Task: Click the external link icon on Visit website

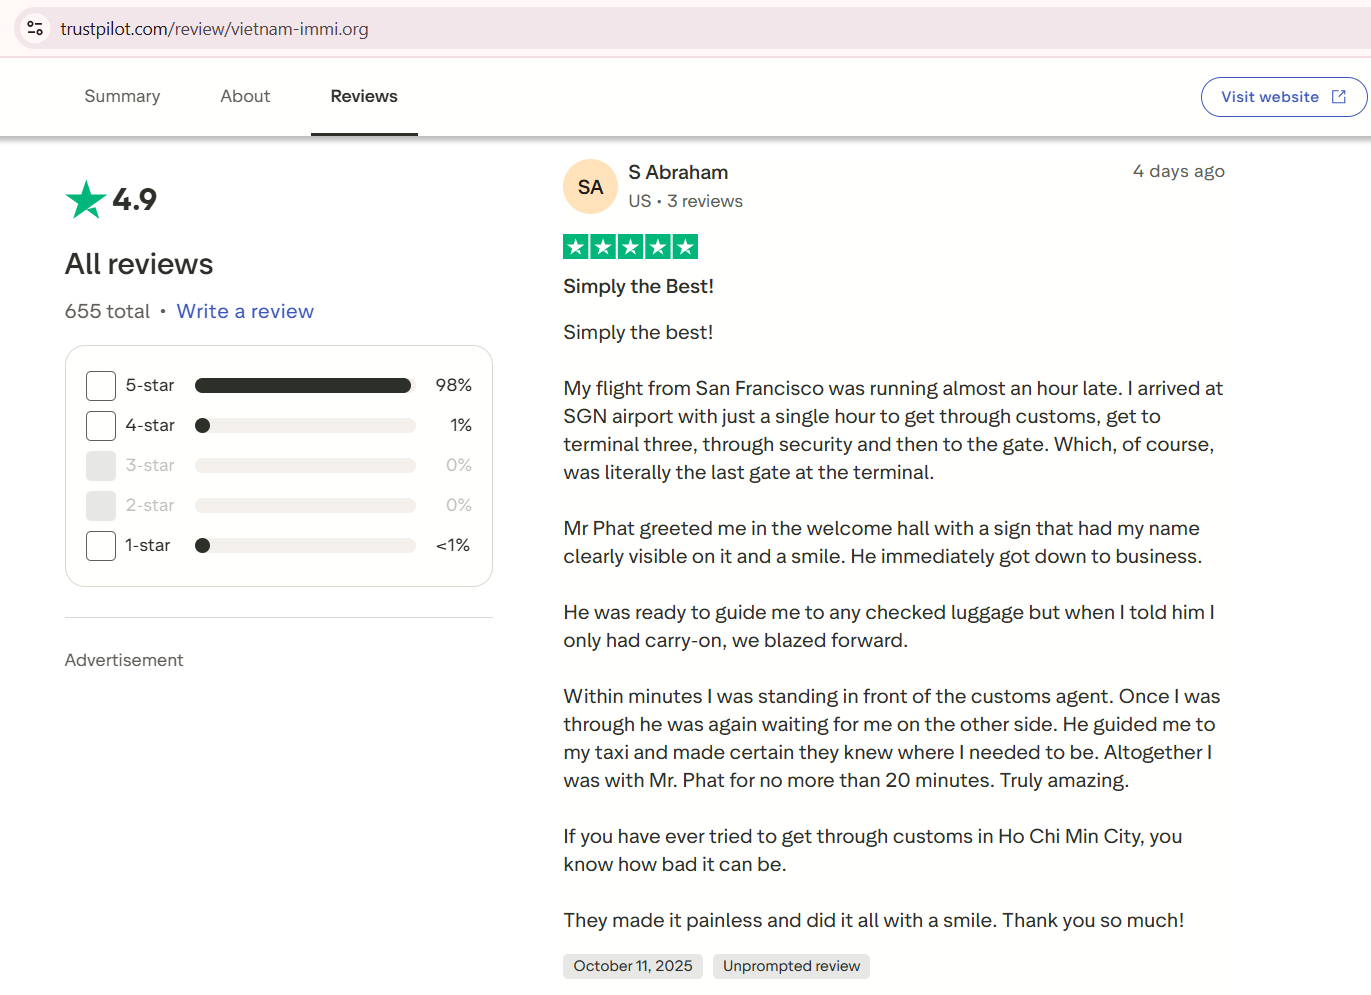Action: [x=1339, y=97]
